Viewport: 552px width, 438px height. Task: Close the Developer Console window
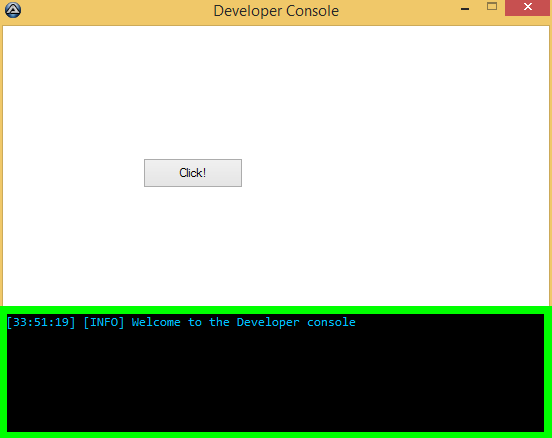tap(528, 8)
